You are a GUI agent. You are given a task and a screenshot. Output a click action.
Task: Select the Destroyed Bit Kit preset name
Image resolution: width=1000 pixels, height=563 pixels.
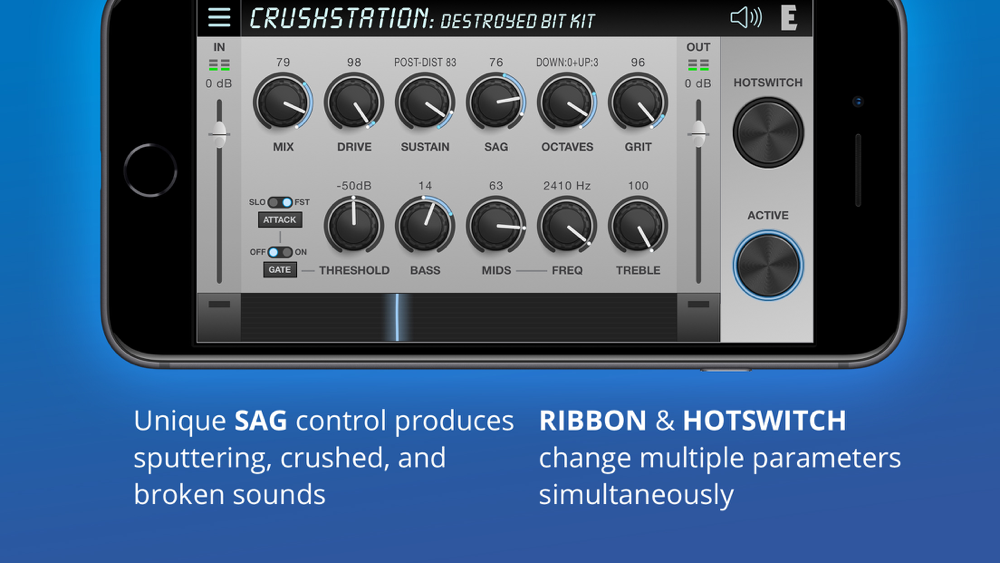[x=517, y=21]
